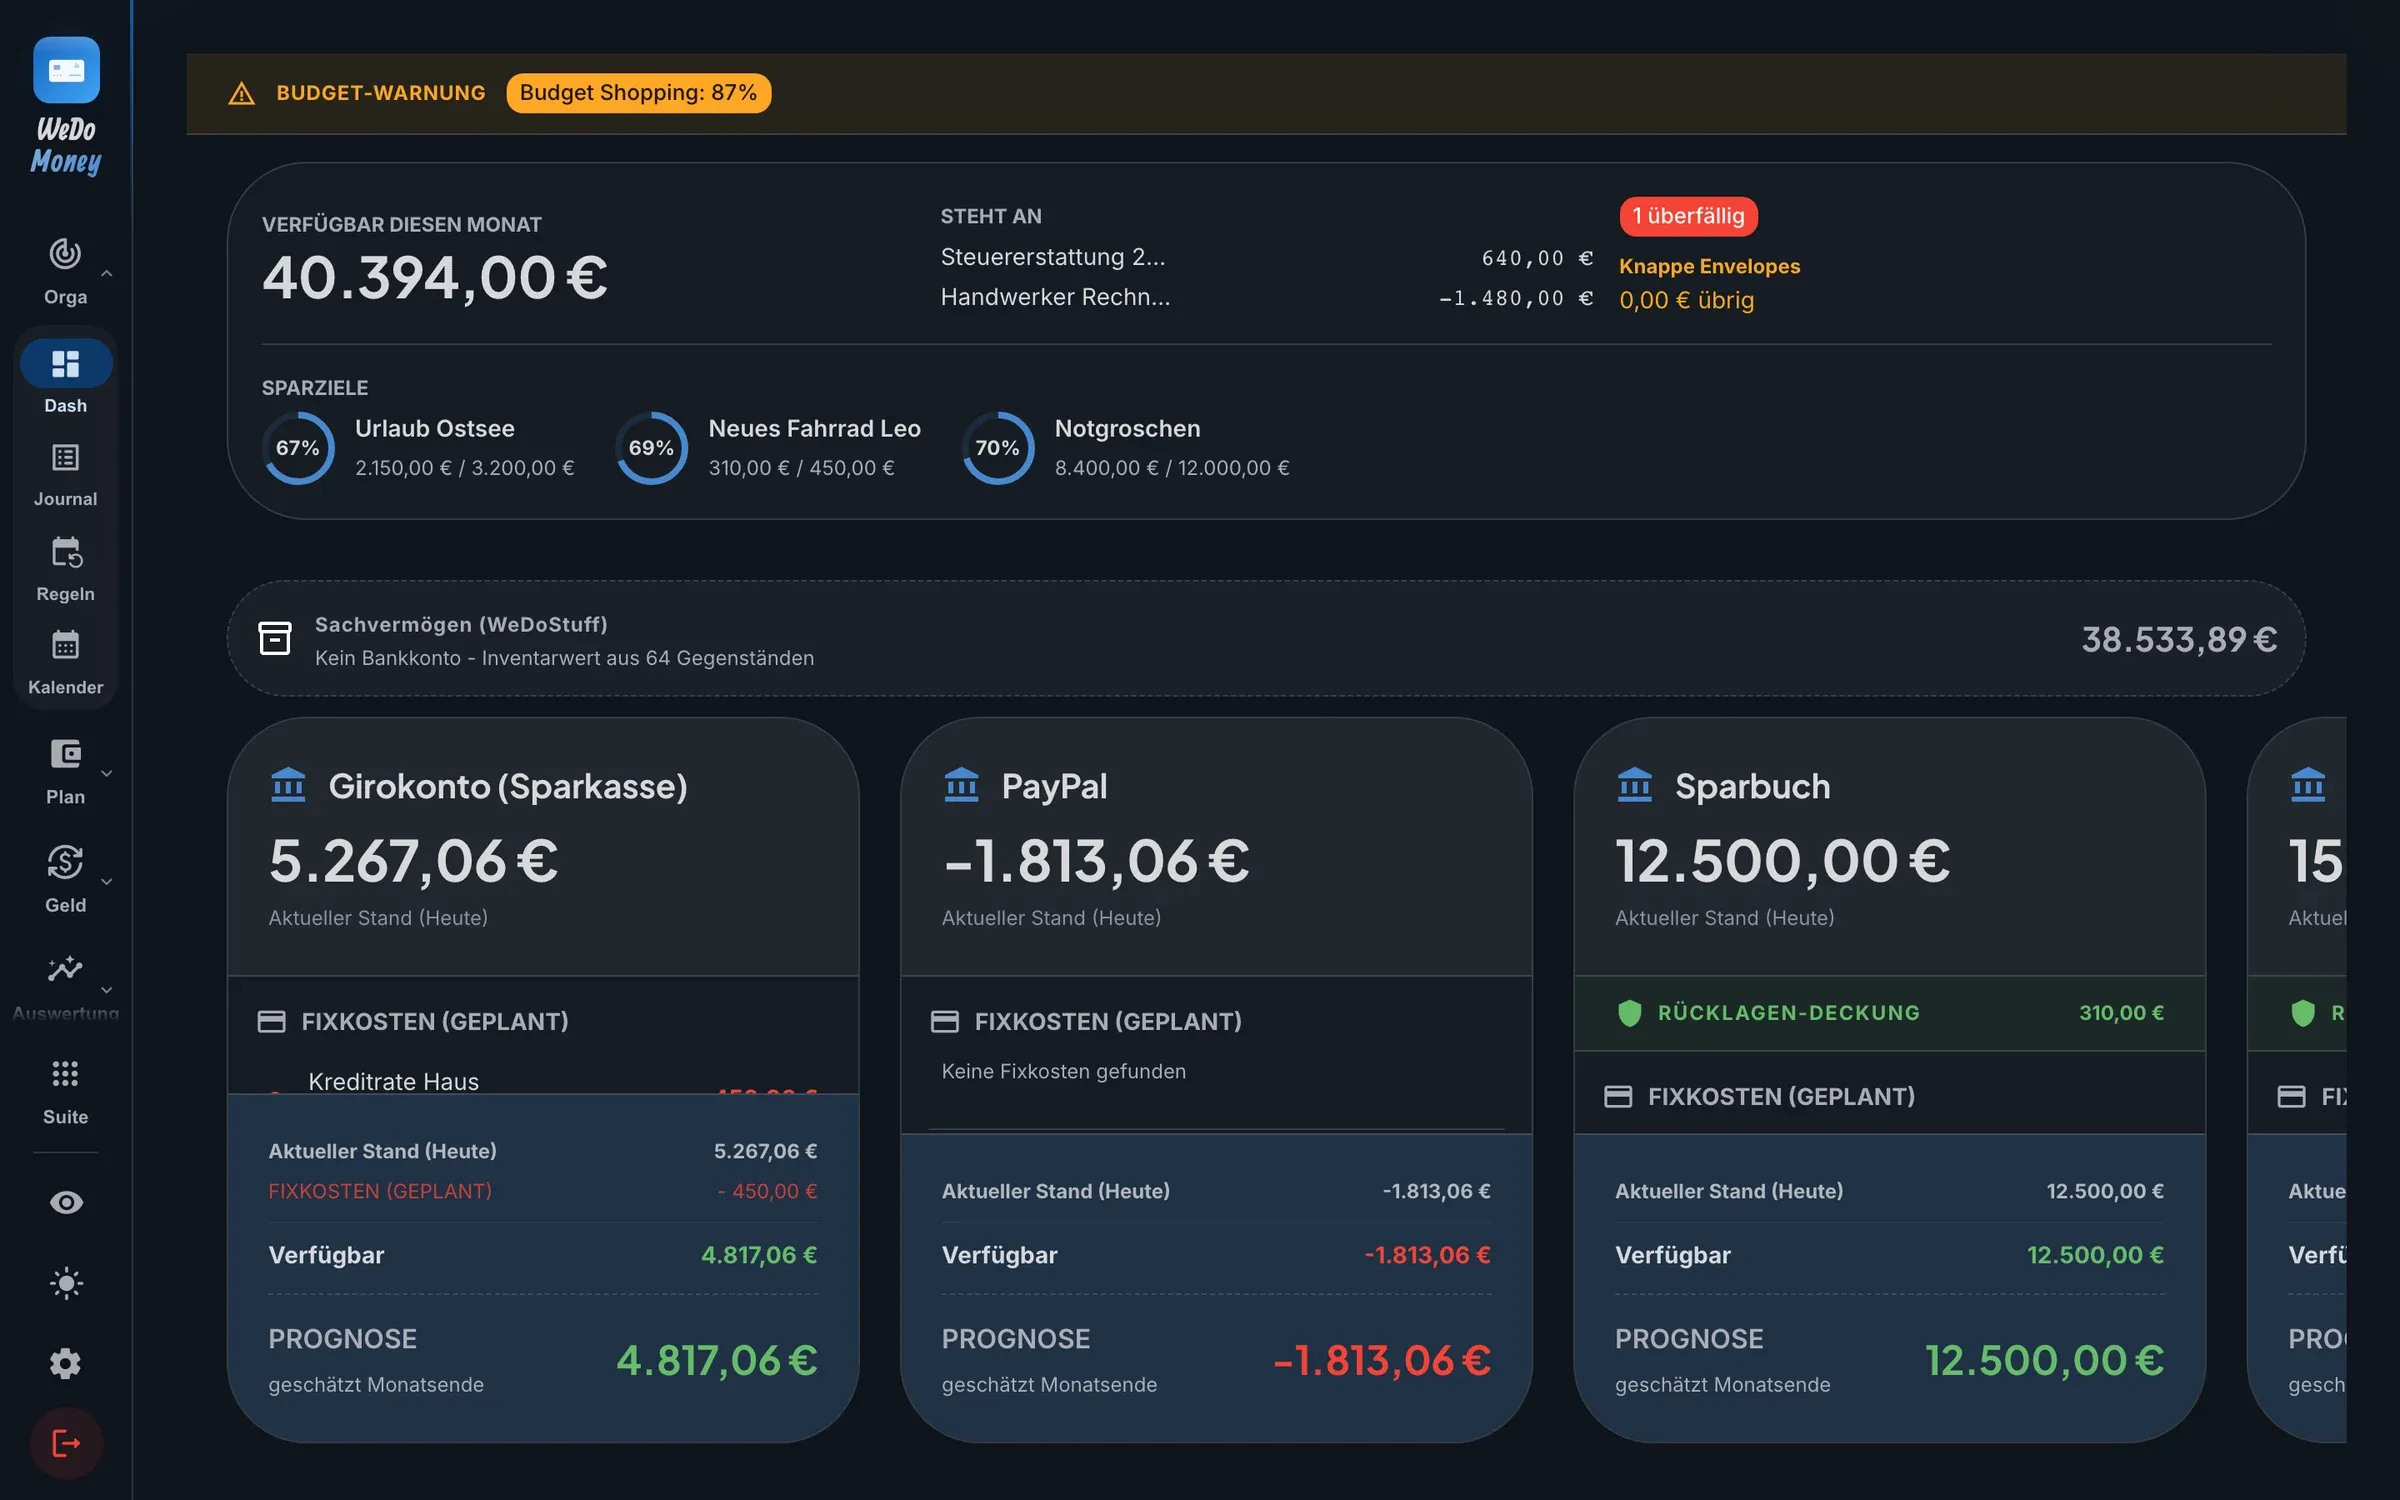This screenshot has height=1500, width=2400.
Task: Open the Orga section icon
Action: [65, 254]
